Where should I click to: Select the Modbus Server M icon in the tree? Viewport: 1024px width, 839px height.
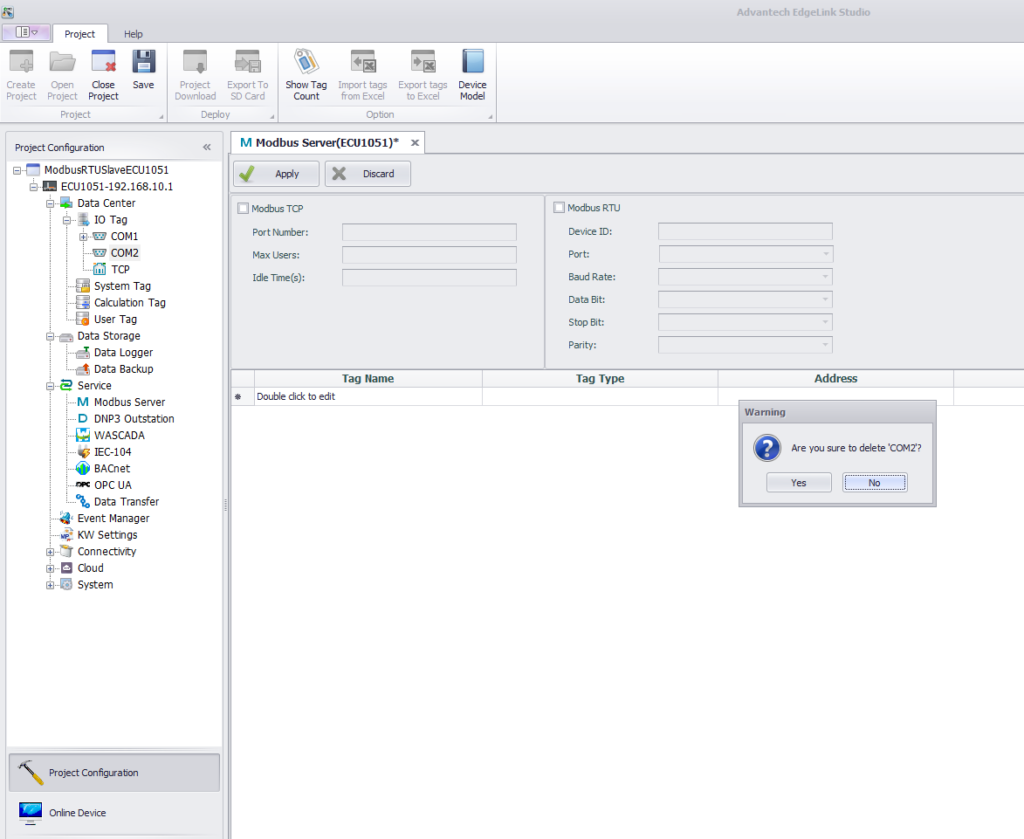tap(83, 402)
